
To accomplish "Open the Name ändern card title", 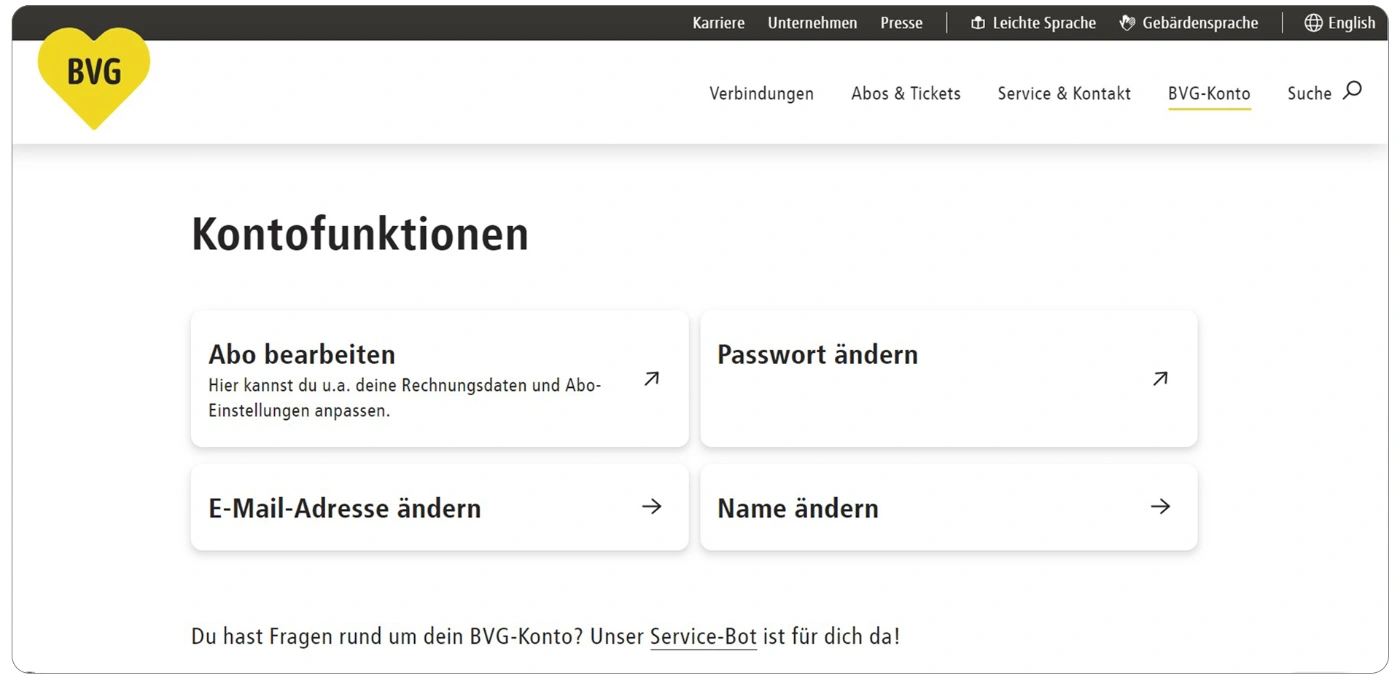I will [798, 508].
